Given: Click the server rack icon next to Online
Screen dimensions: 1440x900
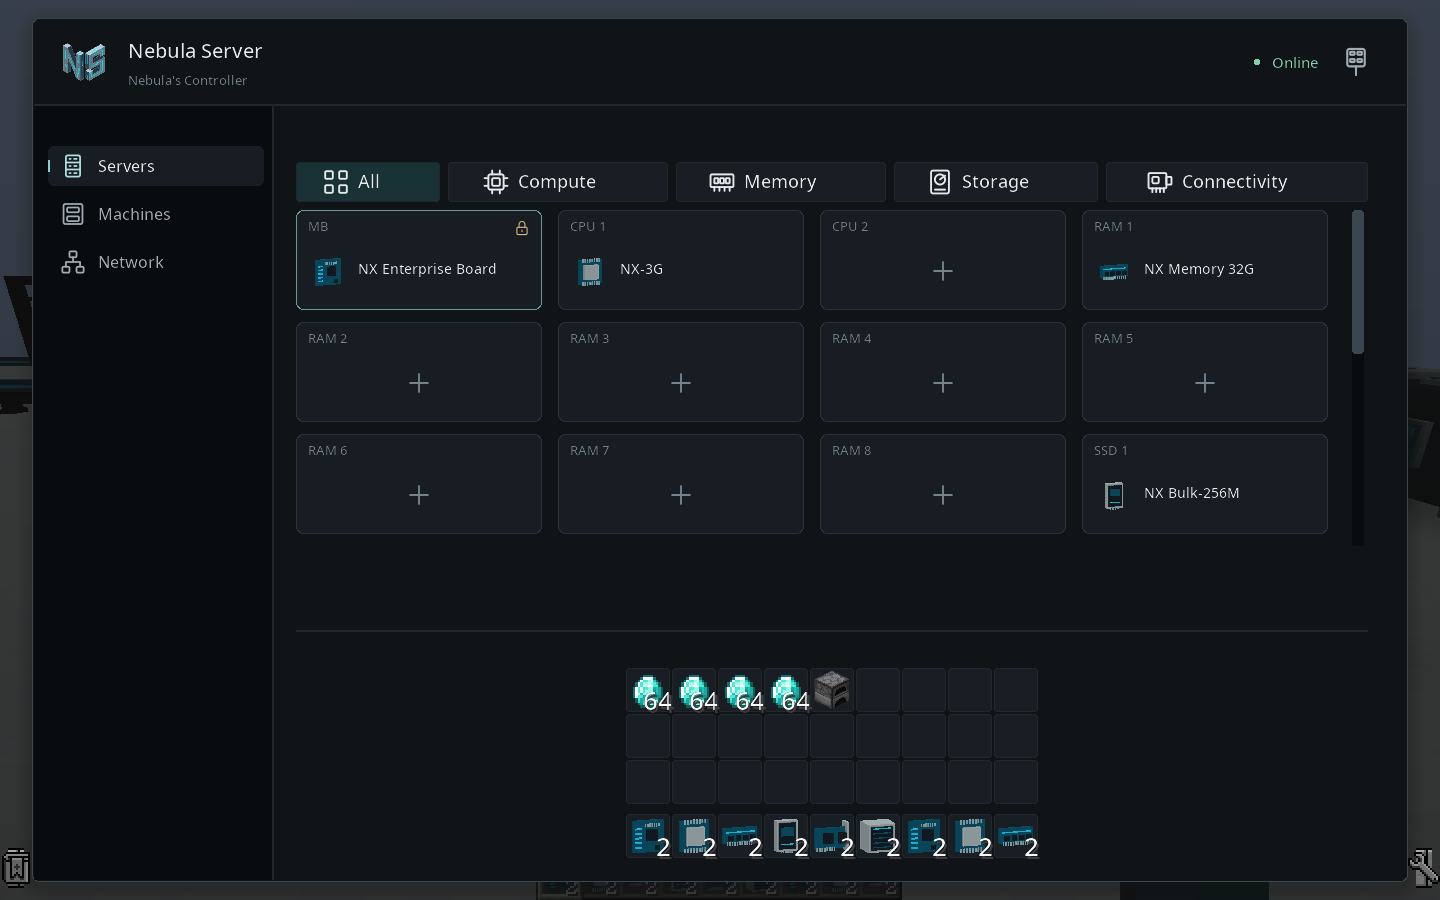Looking at the screenshot, I should (1356, 61).
